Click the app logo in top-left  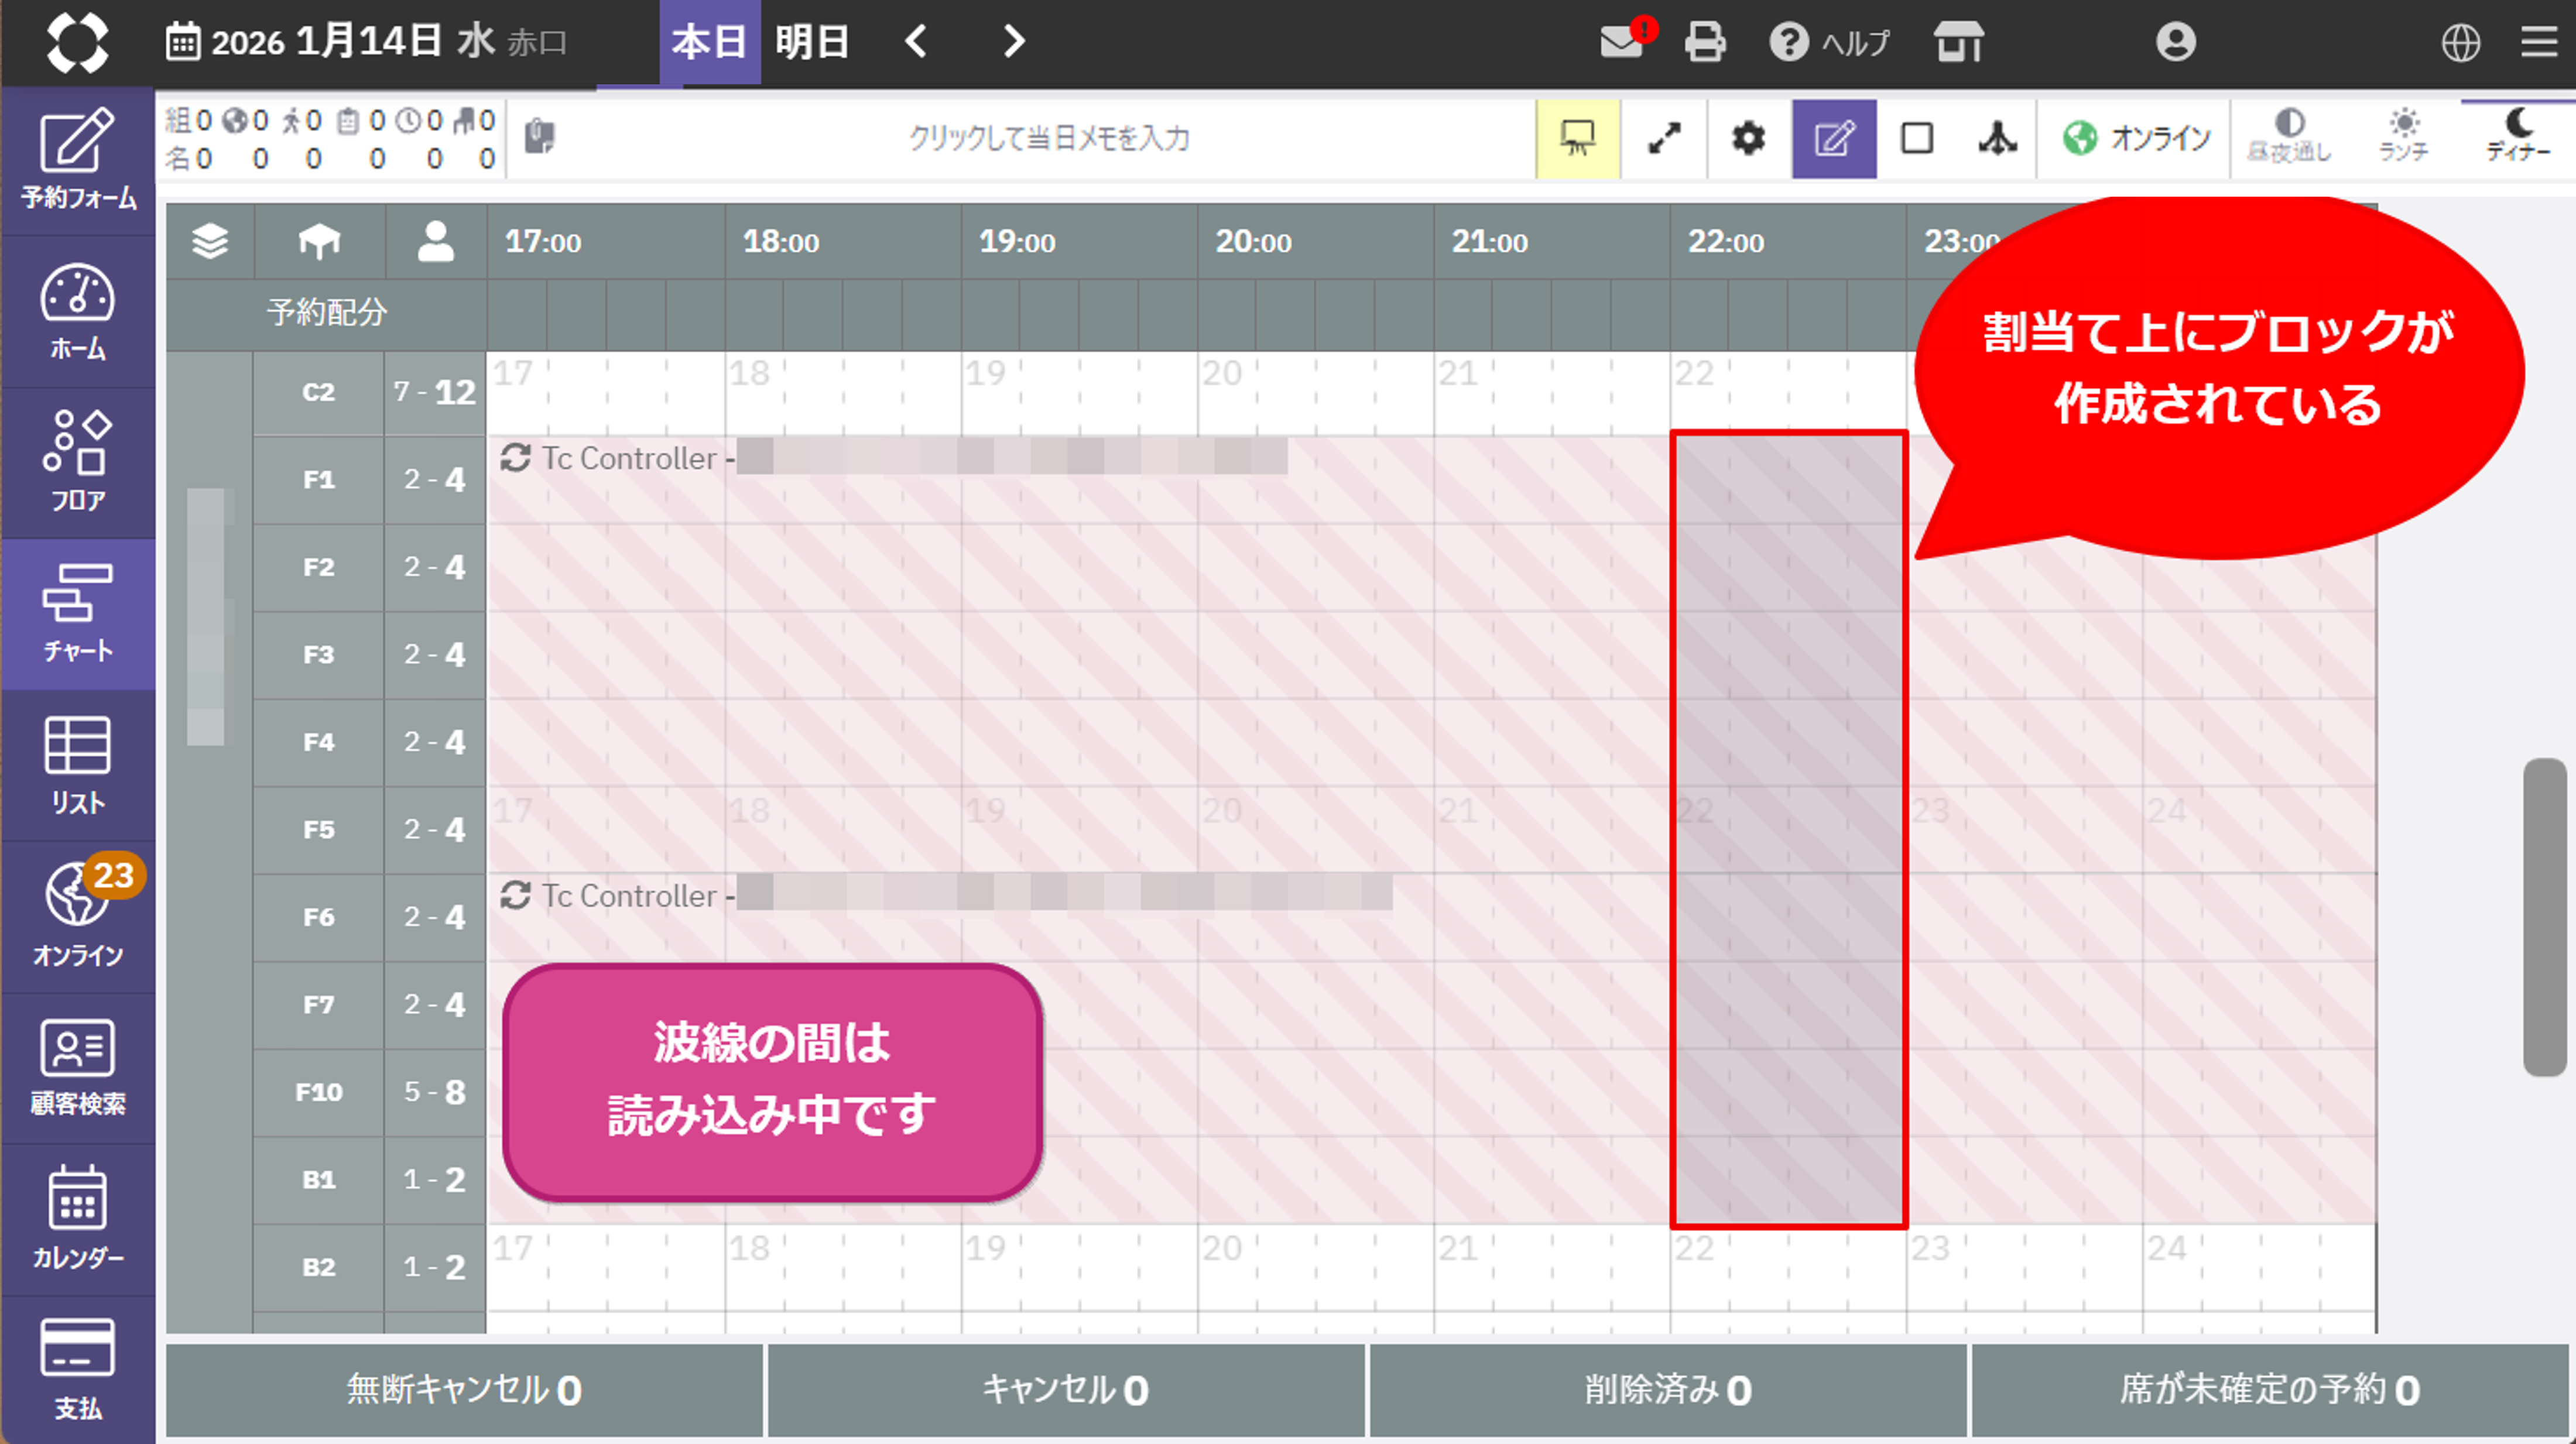(77, 42)
